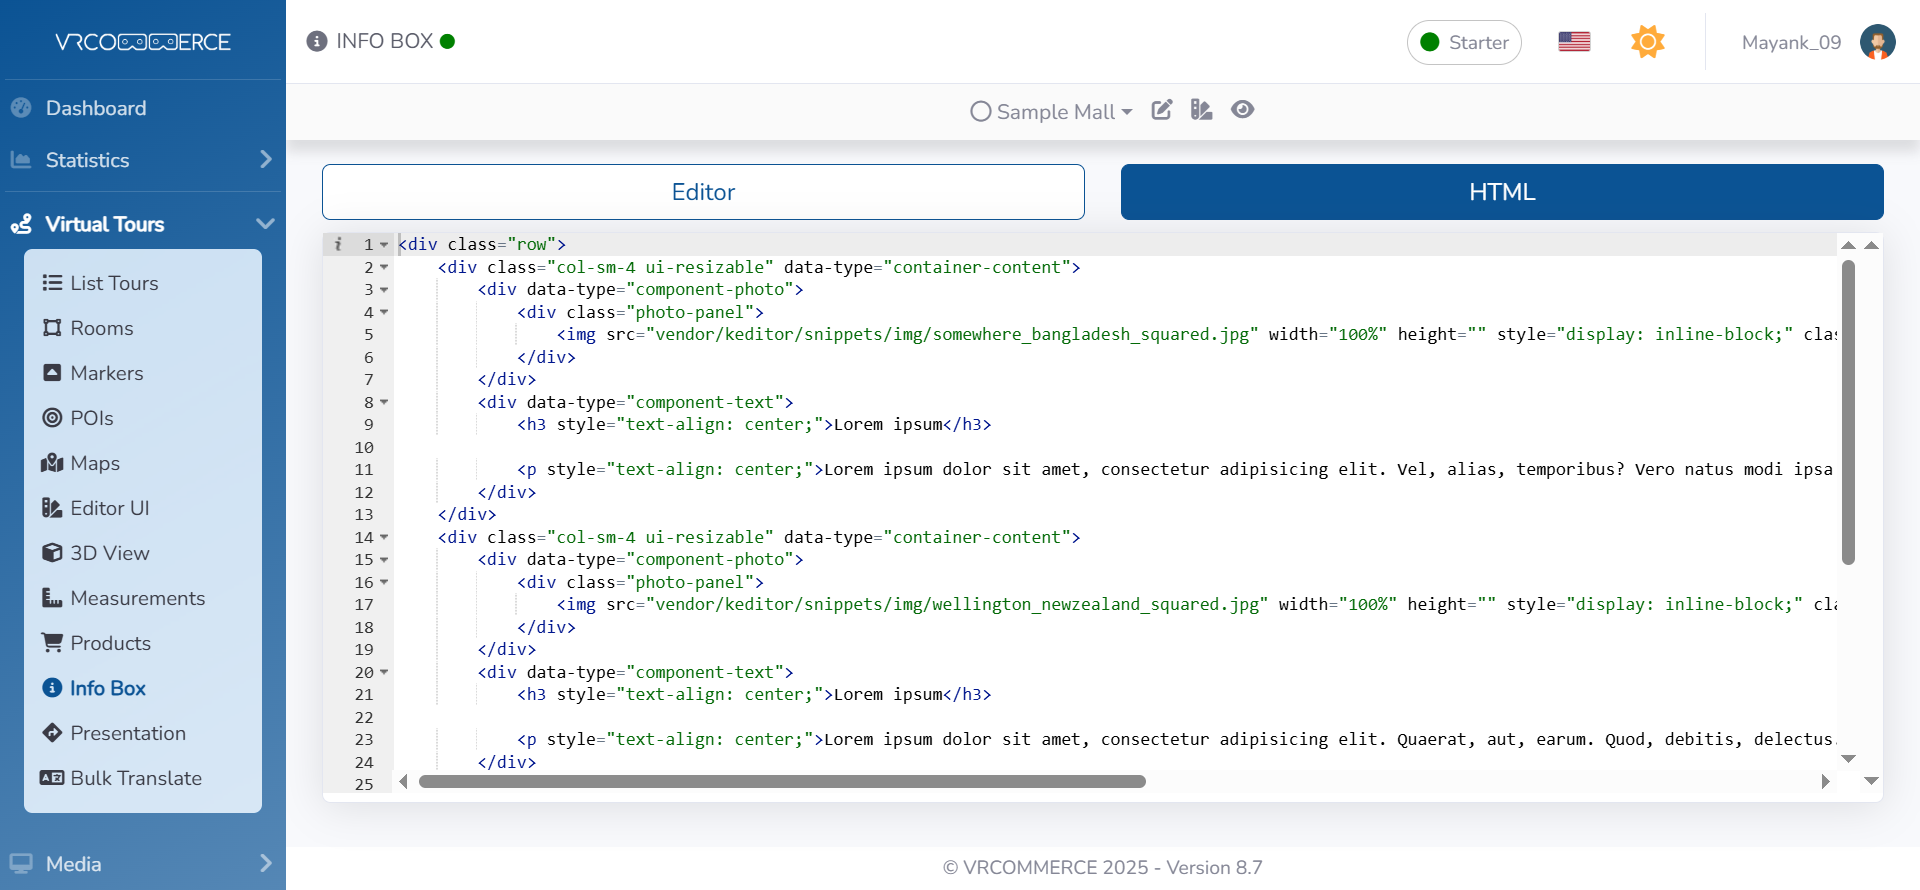Click the Info Box help icon in header
The width and height of the screenshot is (1920, 890).
click(x=317, y=41)
